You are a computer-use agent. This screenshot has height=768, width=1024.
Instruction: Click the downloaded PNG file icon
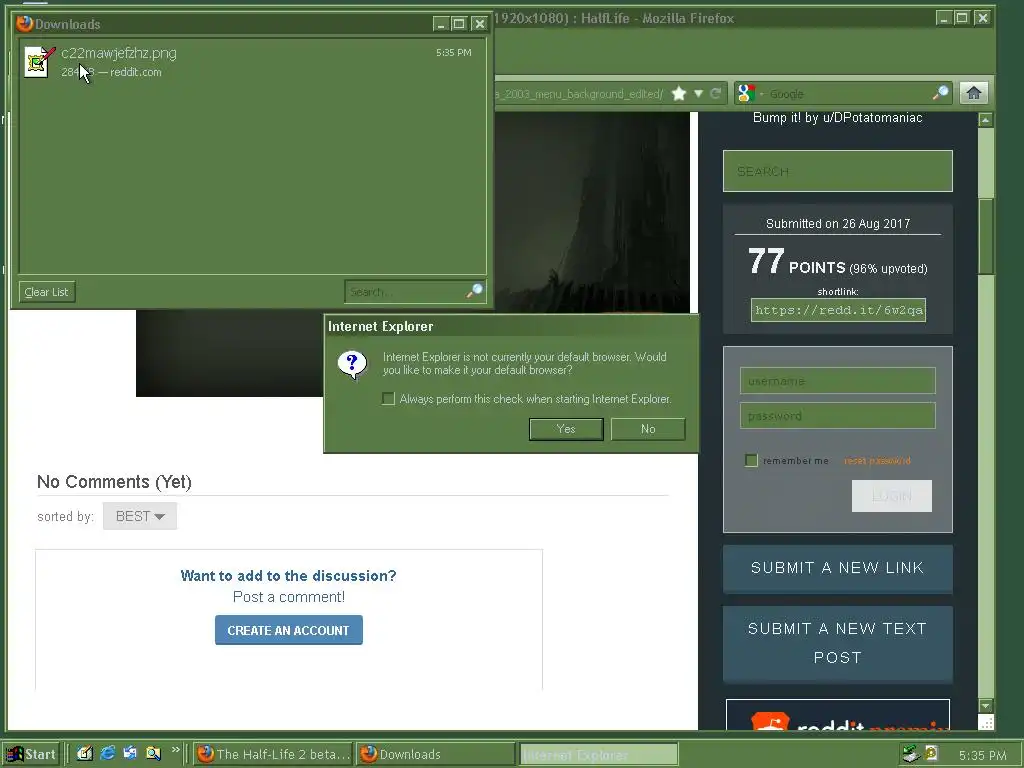(39, 61)
